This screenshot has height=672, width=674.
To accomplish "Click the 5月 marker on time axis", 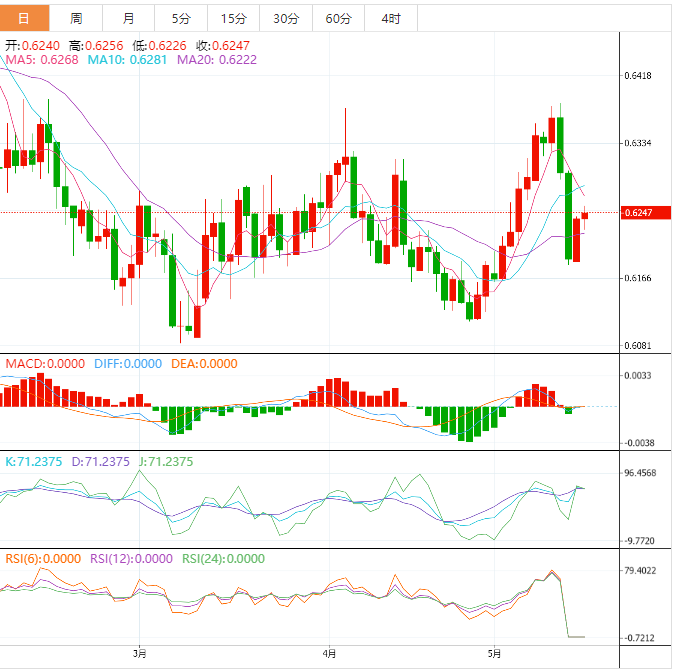I will click(491, 654).
